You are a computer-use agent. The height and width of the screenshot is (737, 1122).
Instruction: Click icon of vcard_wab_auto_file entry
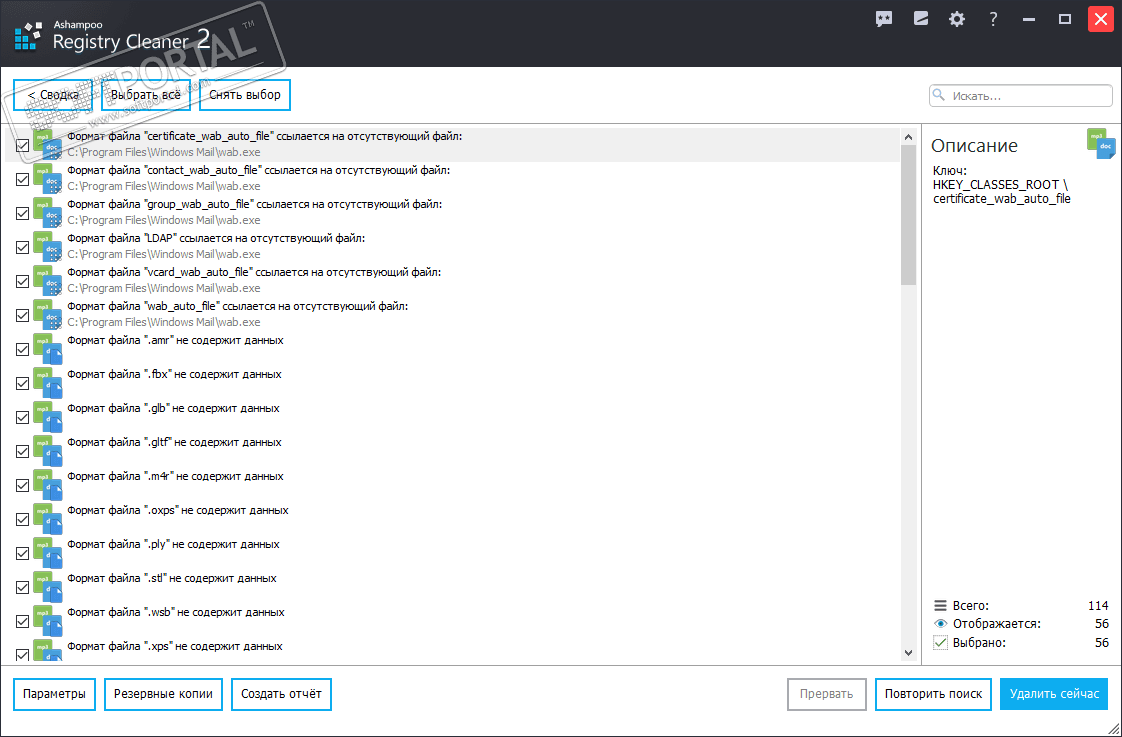click(x=48, y=280)
